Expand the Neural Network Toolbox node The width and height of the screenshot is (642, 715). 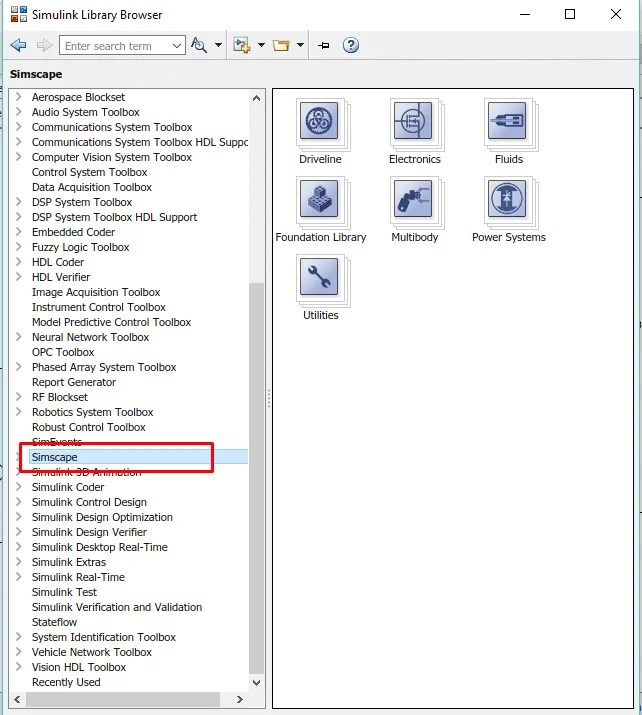[19, 337]
